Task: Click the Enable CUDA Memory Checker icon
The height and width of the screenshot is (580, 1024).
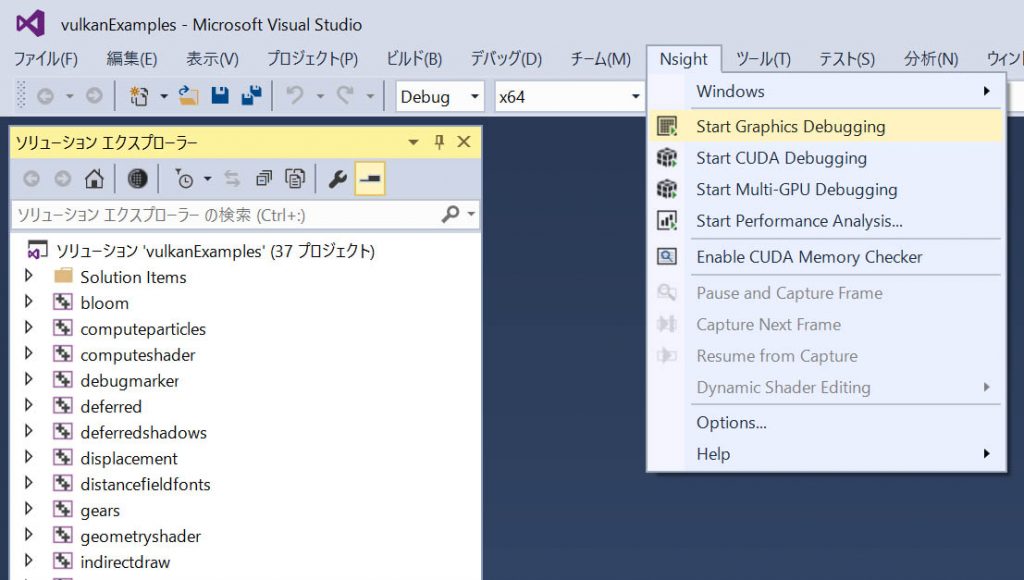Action: (667, 256)
